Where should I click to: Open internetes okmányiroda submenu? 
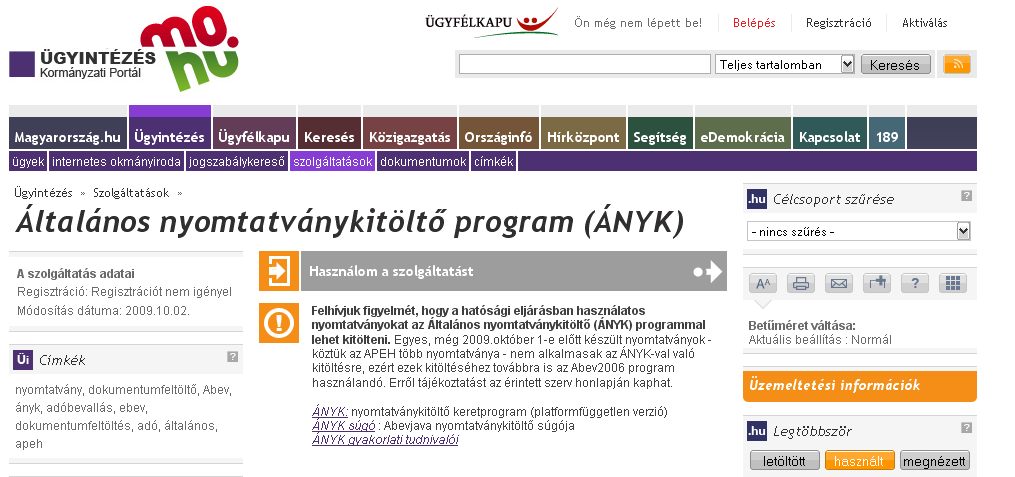point(117,162)
